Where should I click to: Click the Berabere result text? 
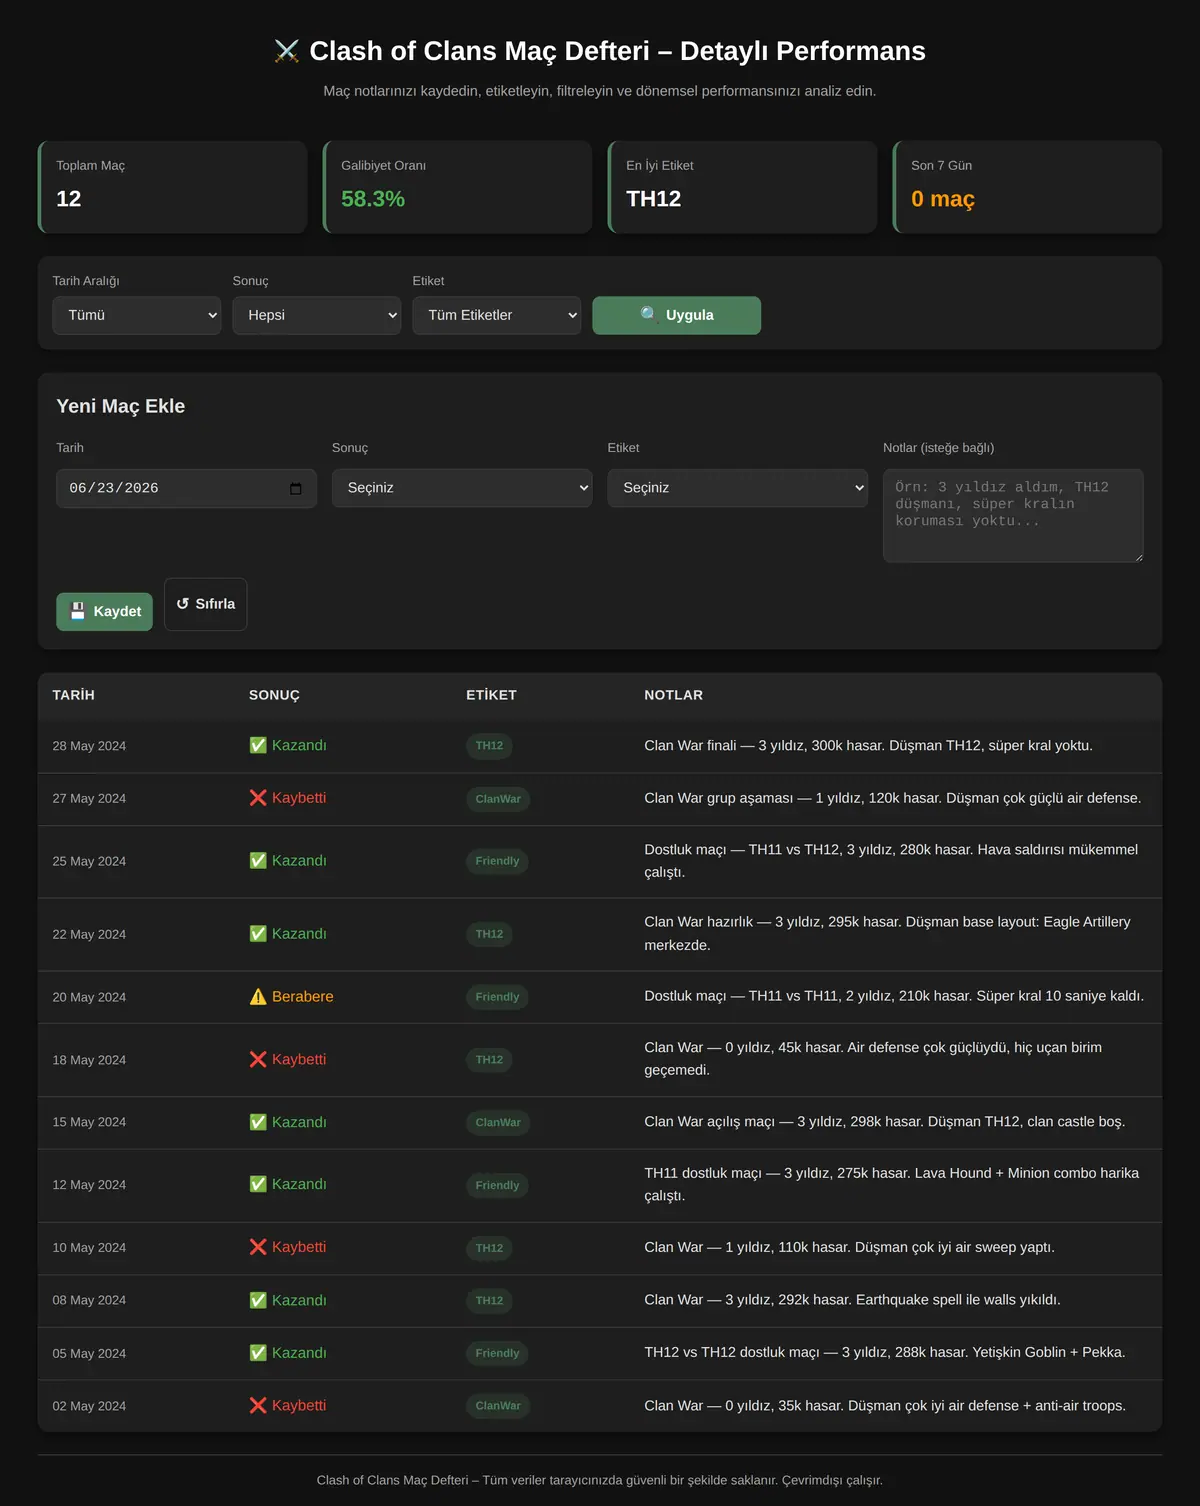(x=303, y=997)
